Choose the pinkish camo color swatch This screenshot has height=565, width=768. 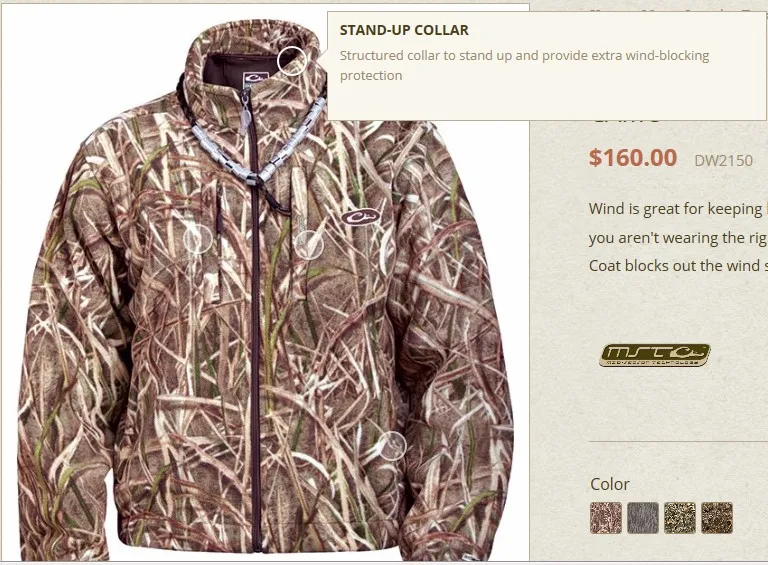pos(606,518)
